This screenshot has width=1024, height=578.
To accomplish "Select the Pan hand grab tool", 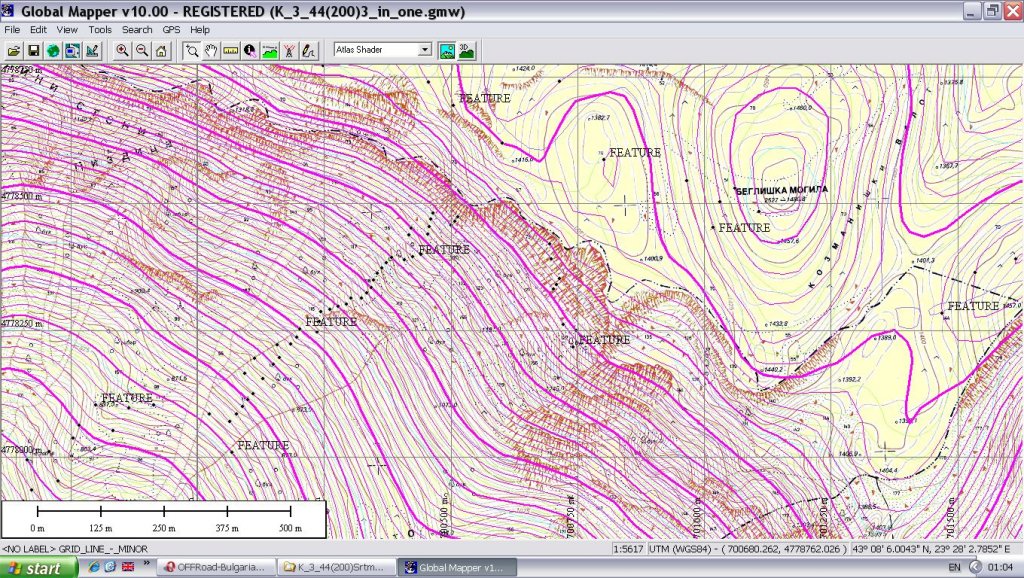I will [x=211, y=50].
